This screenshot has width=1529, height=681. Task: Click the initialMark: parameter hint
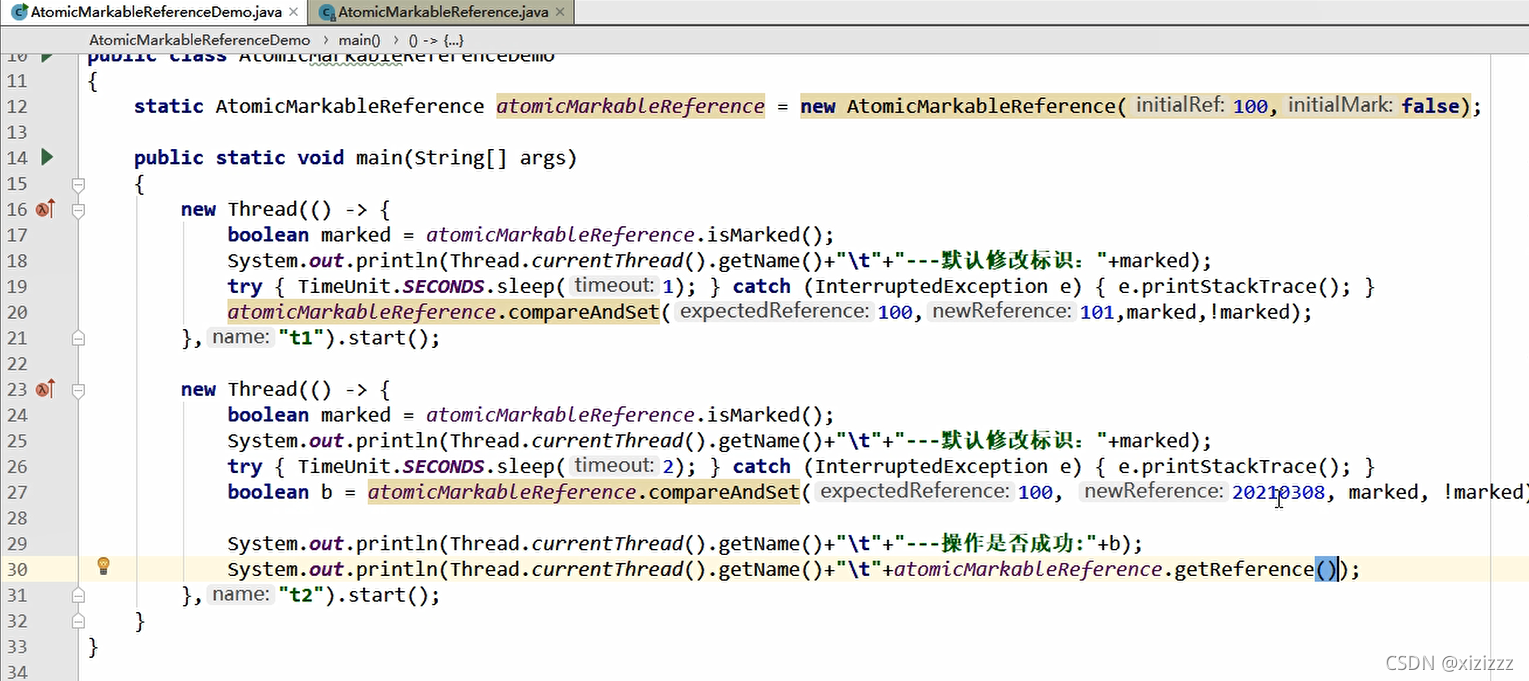click(1340, 105)
